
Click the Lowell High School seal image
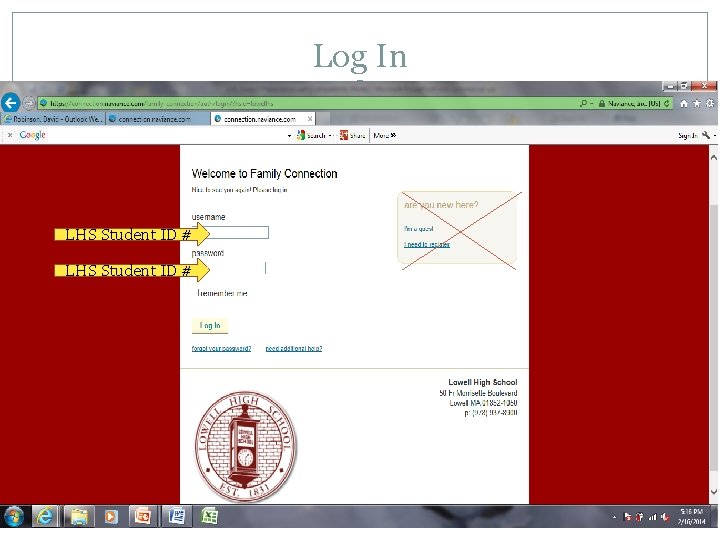pos(246,446)
